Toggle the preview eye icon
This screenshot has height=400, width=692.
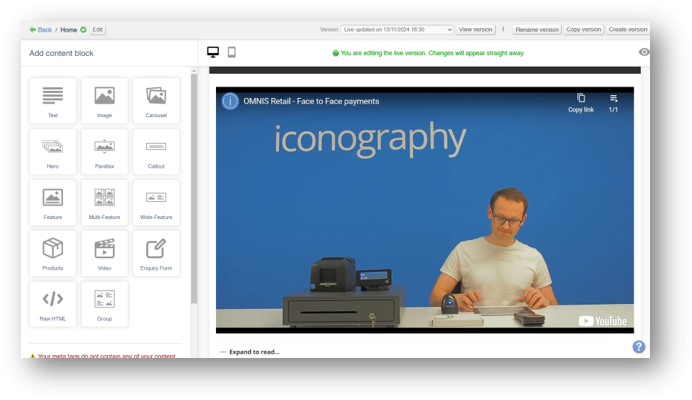644,52
